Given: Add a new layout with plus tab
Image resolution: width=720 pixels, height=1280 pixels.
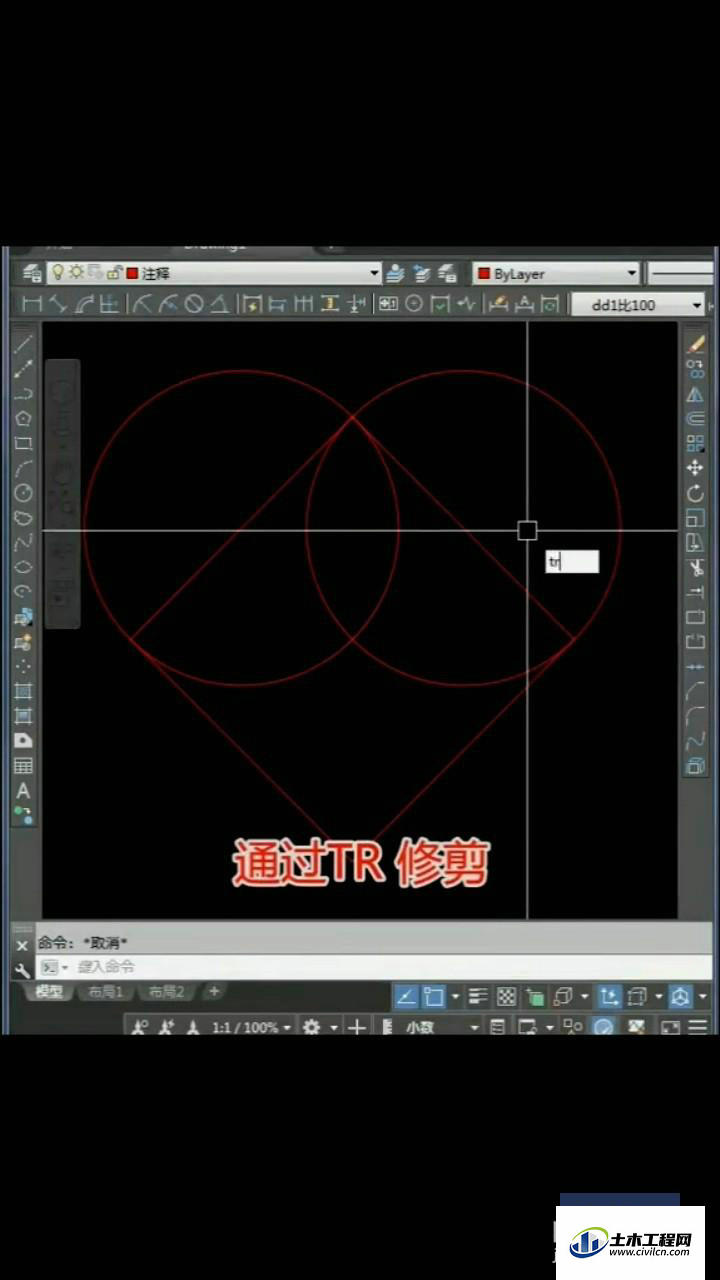Looking at the screenshot, I should pyautogui.click(x=213, y=991).
